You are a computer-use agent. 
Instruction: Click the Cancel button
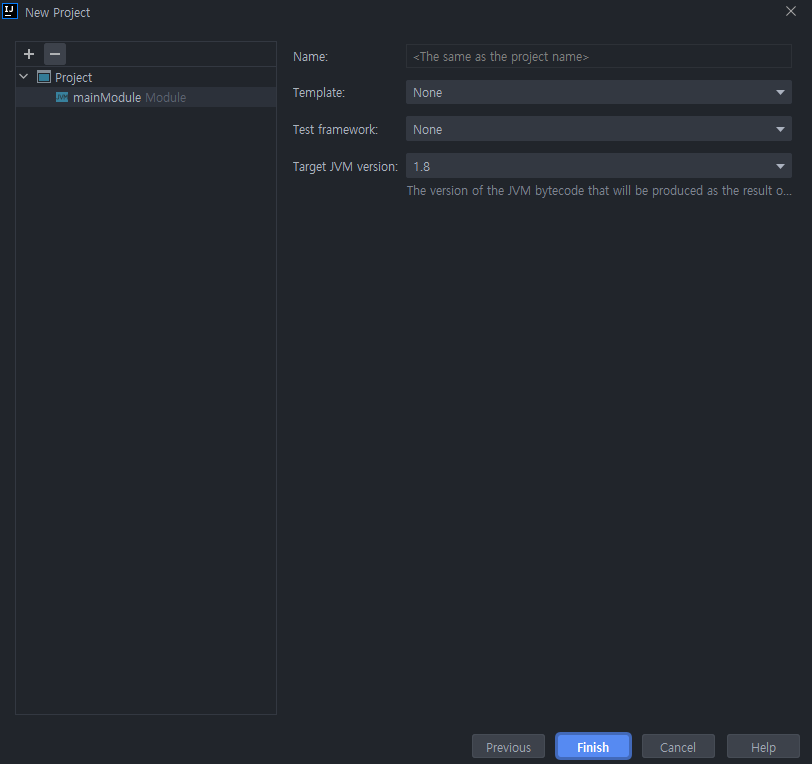pyautogui.click(x=678, y=747)
